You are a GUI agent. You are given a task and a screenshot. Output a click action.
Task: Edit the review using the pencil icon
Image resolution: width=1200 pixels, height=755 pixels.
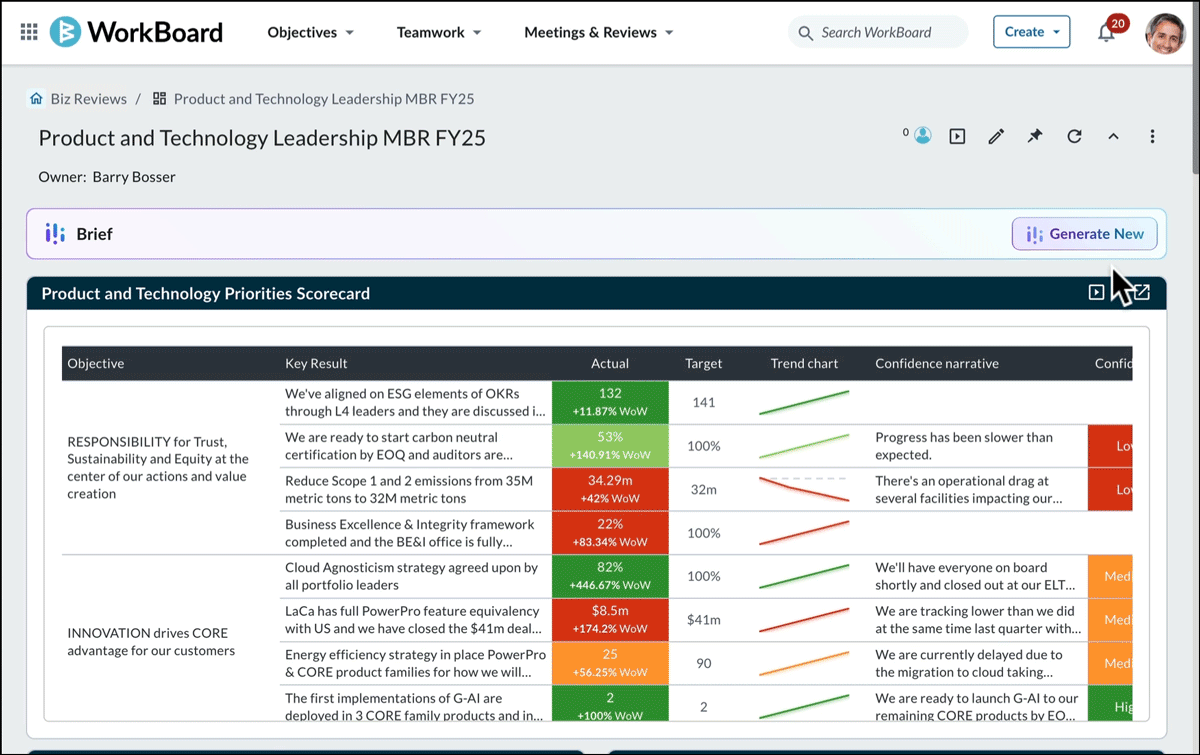996,136
